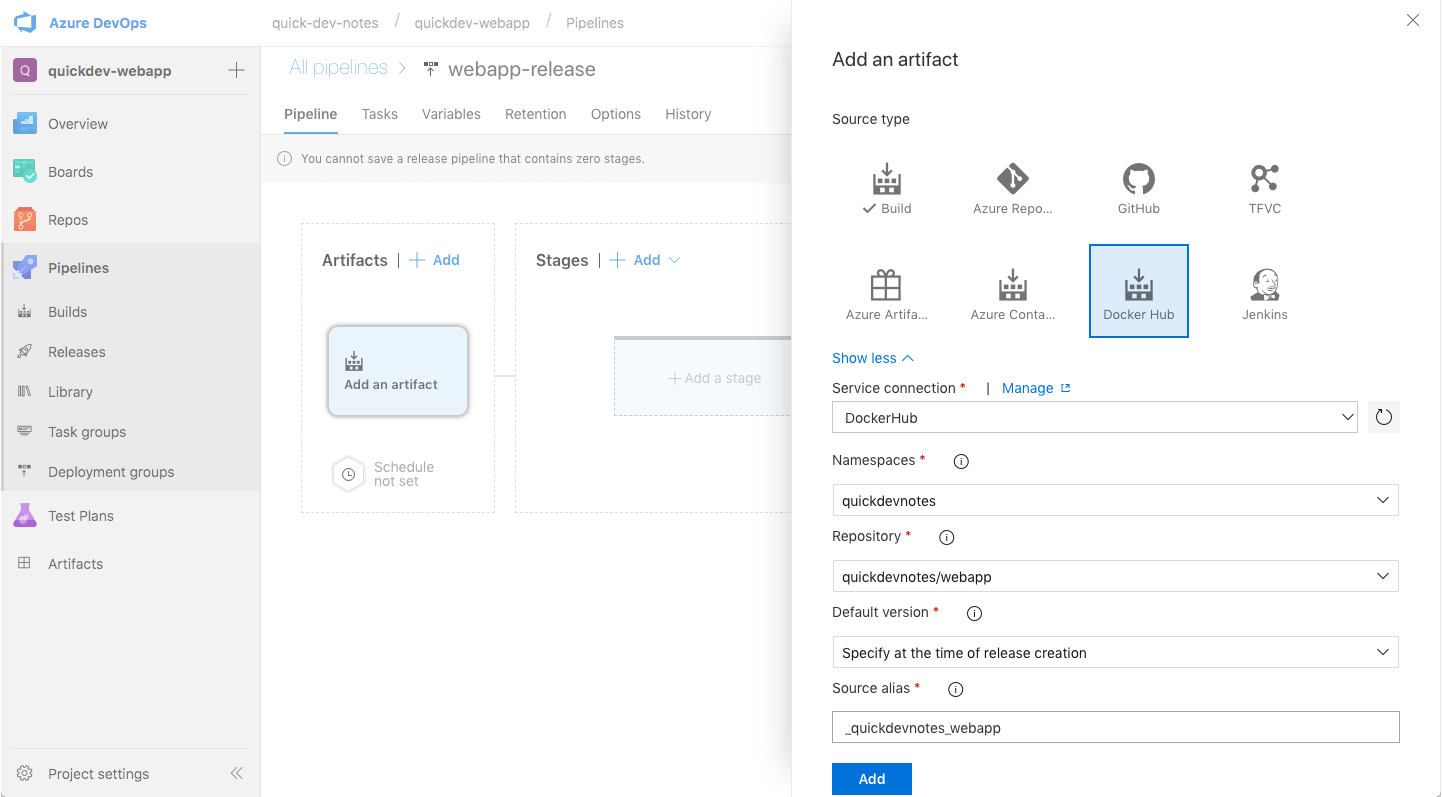Image resolution: width=1442 pixels, height=797 pixels.
Task: Open the Service connection DockerHub dropdown
Action: tap(1094, 417)
